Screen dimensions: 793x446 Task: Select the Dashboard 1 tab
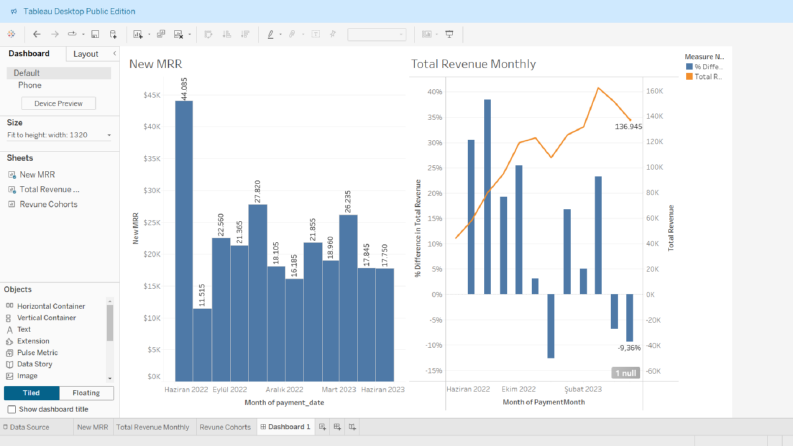[x=286, y=427]
